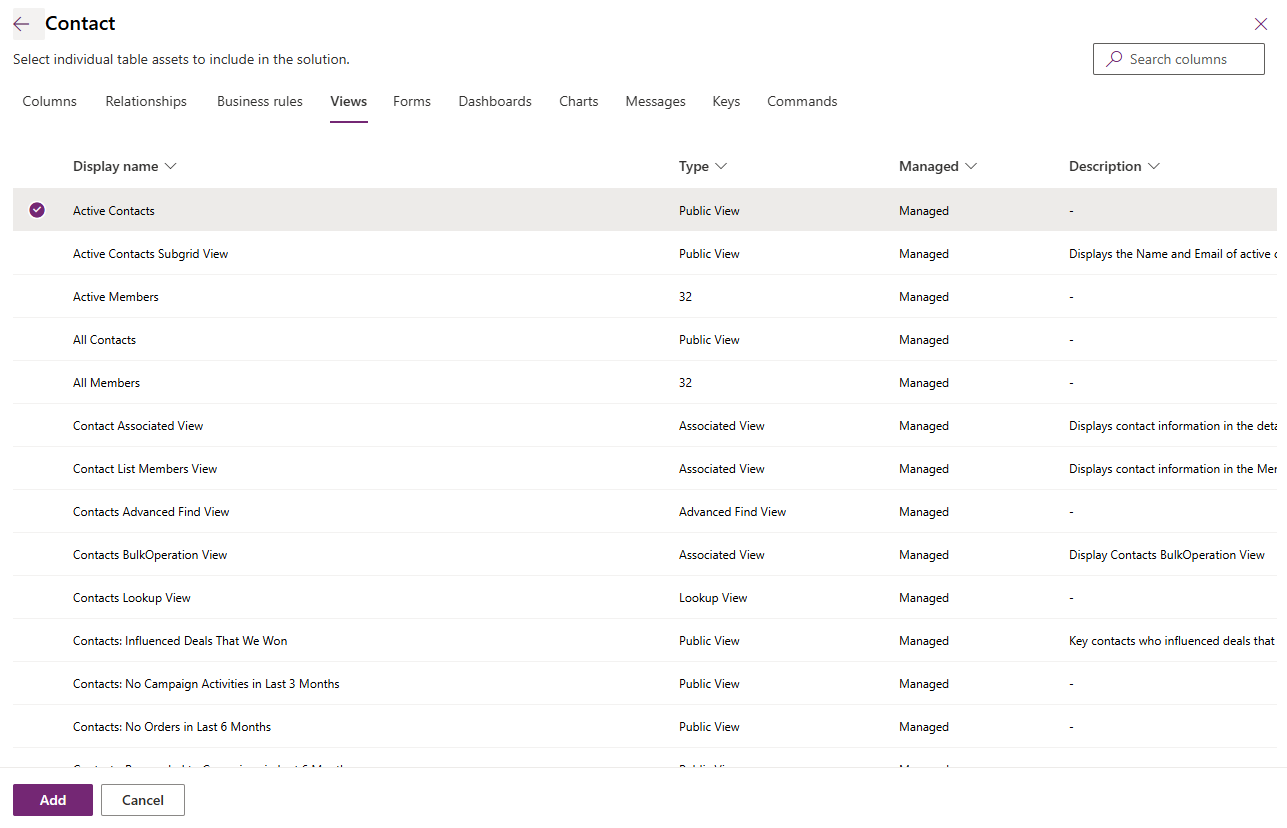The image size is (1287, 828).
Task: Open the Relationships tab
Action: [x=145, y=101]
